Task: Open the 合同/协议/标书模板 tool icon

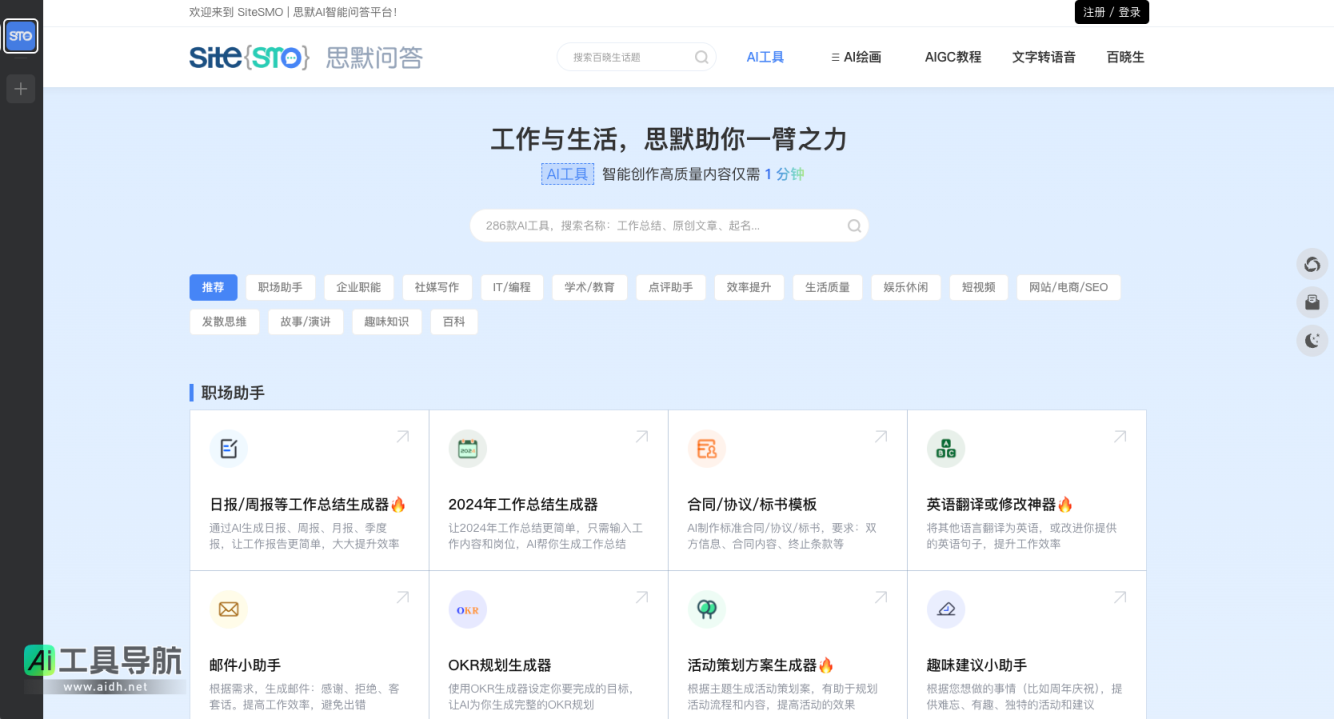Action: pyautogui.click(x=707, y=449)
